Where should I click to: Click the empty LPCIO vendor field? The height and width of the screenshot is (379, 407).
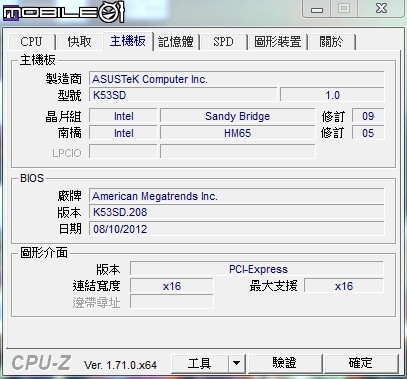pos(123,152)
